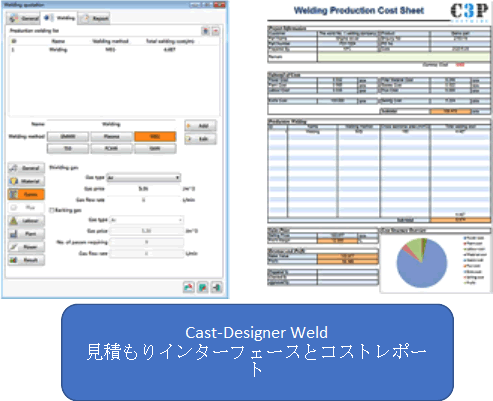The height and width of the screenshot is (401, 493).
Task: Click the C3P logo on the cost sheet
Action: 470,13
